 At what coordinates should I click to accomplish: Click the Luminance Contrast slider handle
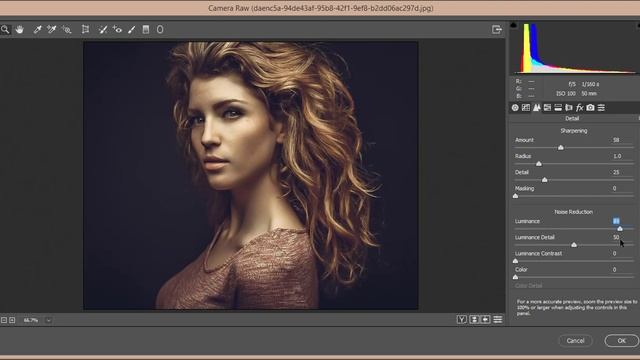point(516,261)
